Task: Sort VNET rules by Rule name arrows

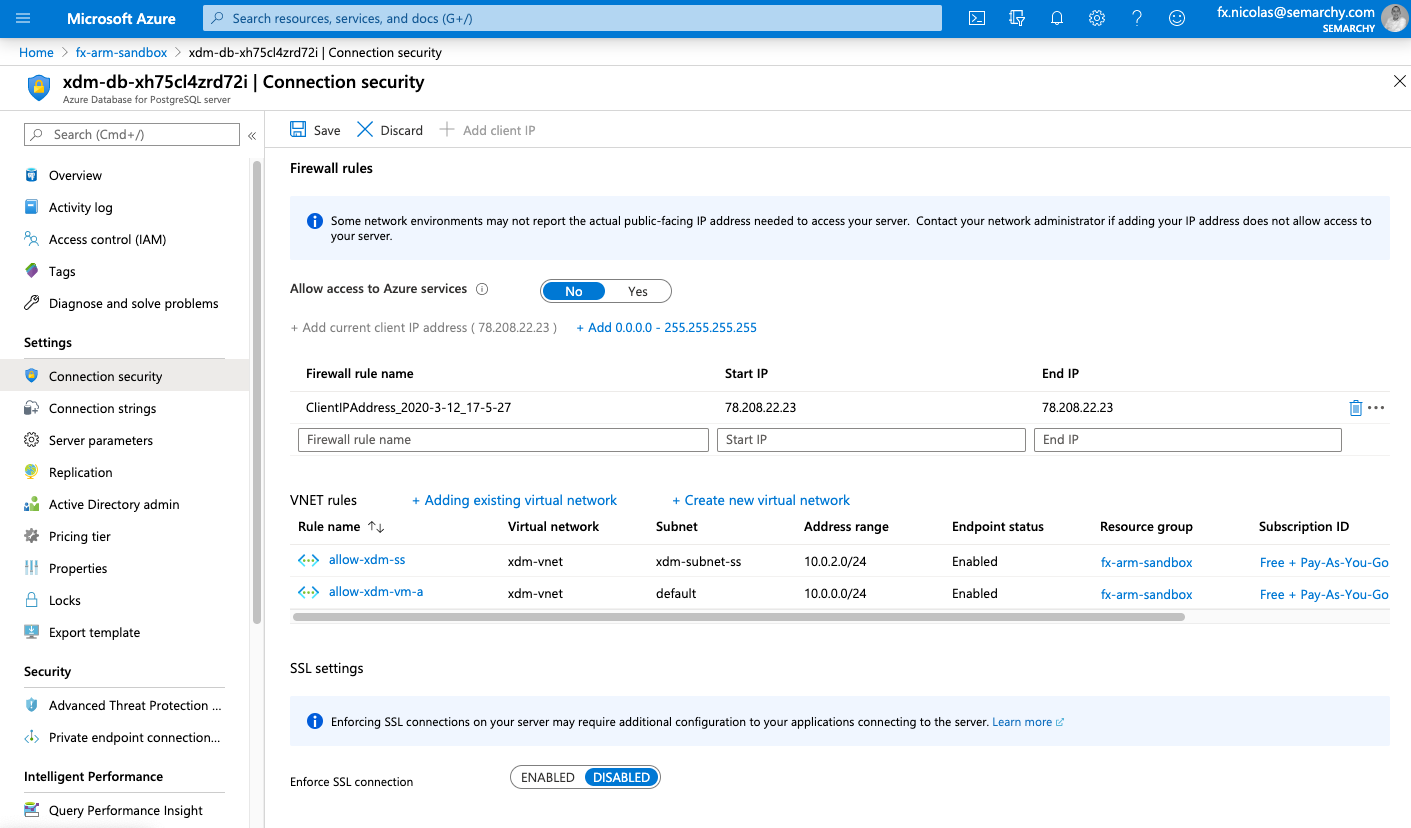Action: (376, 527)
